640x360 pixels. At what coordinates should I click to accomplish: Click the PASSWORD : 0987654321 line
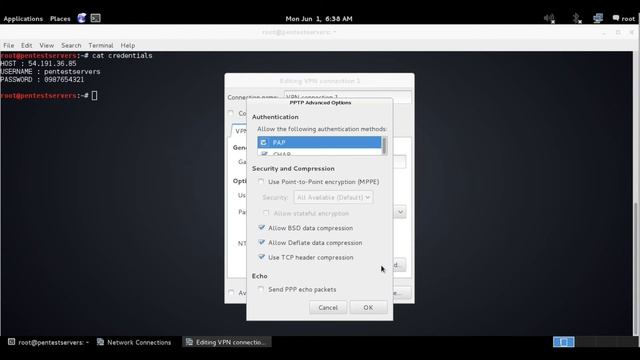[42, 80]
